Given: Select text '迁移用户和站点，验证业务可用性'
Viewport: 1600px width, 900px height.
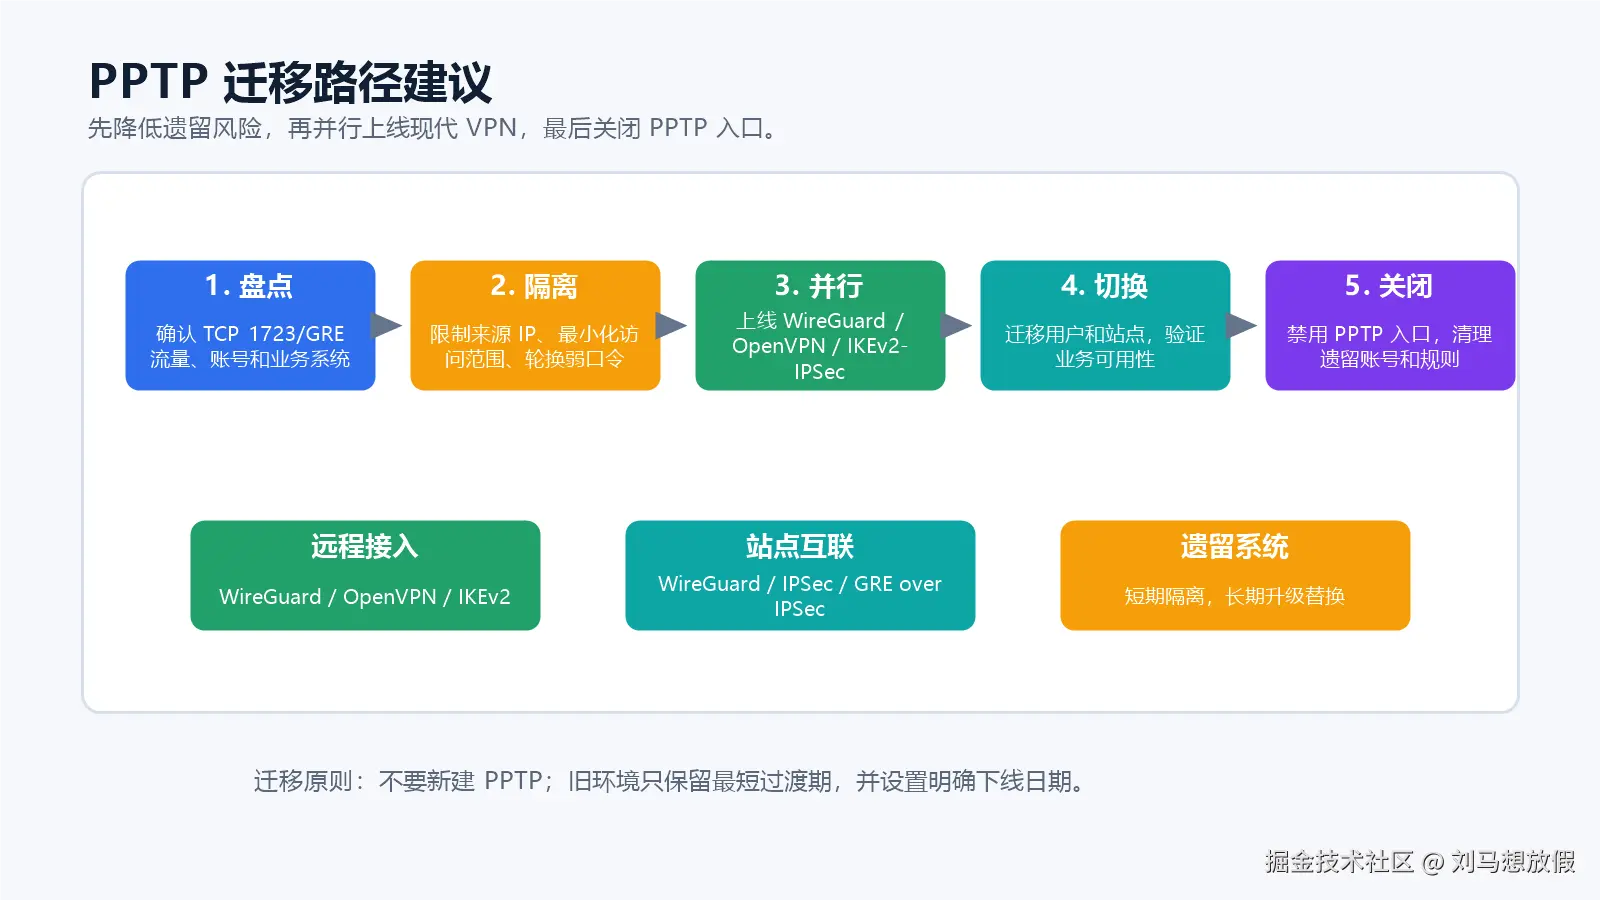Looking at the screenshot, I should (1104, 346).
